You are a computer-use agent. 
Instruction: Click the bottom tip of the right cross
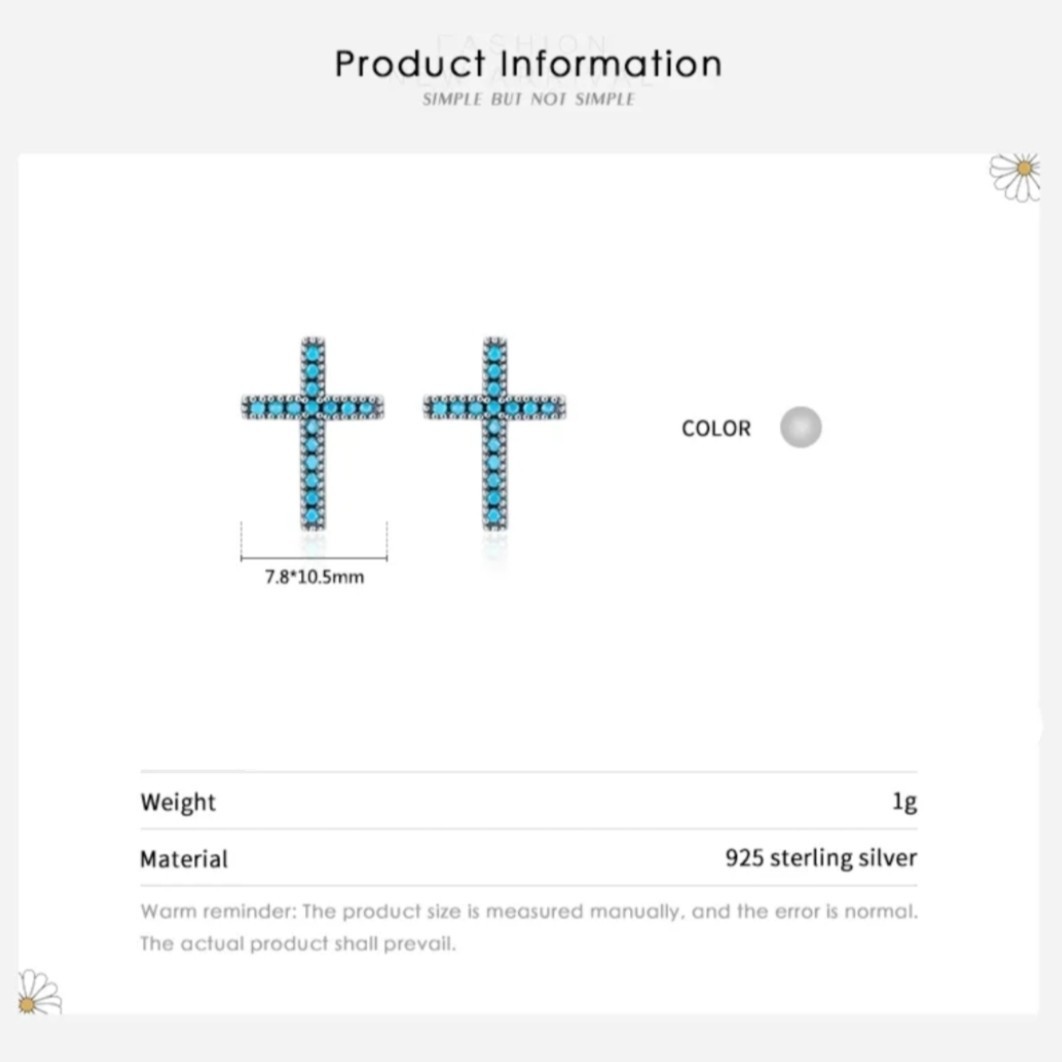click(494, 522)
